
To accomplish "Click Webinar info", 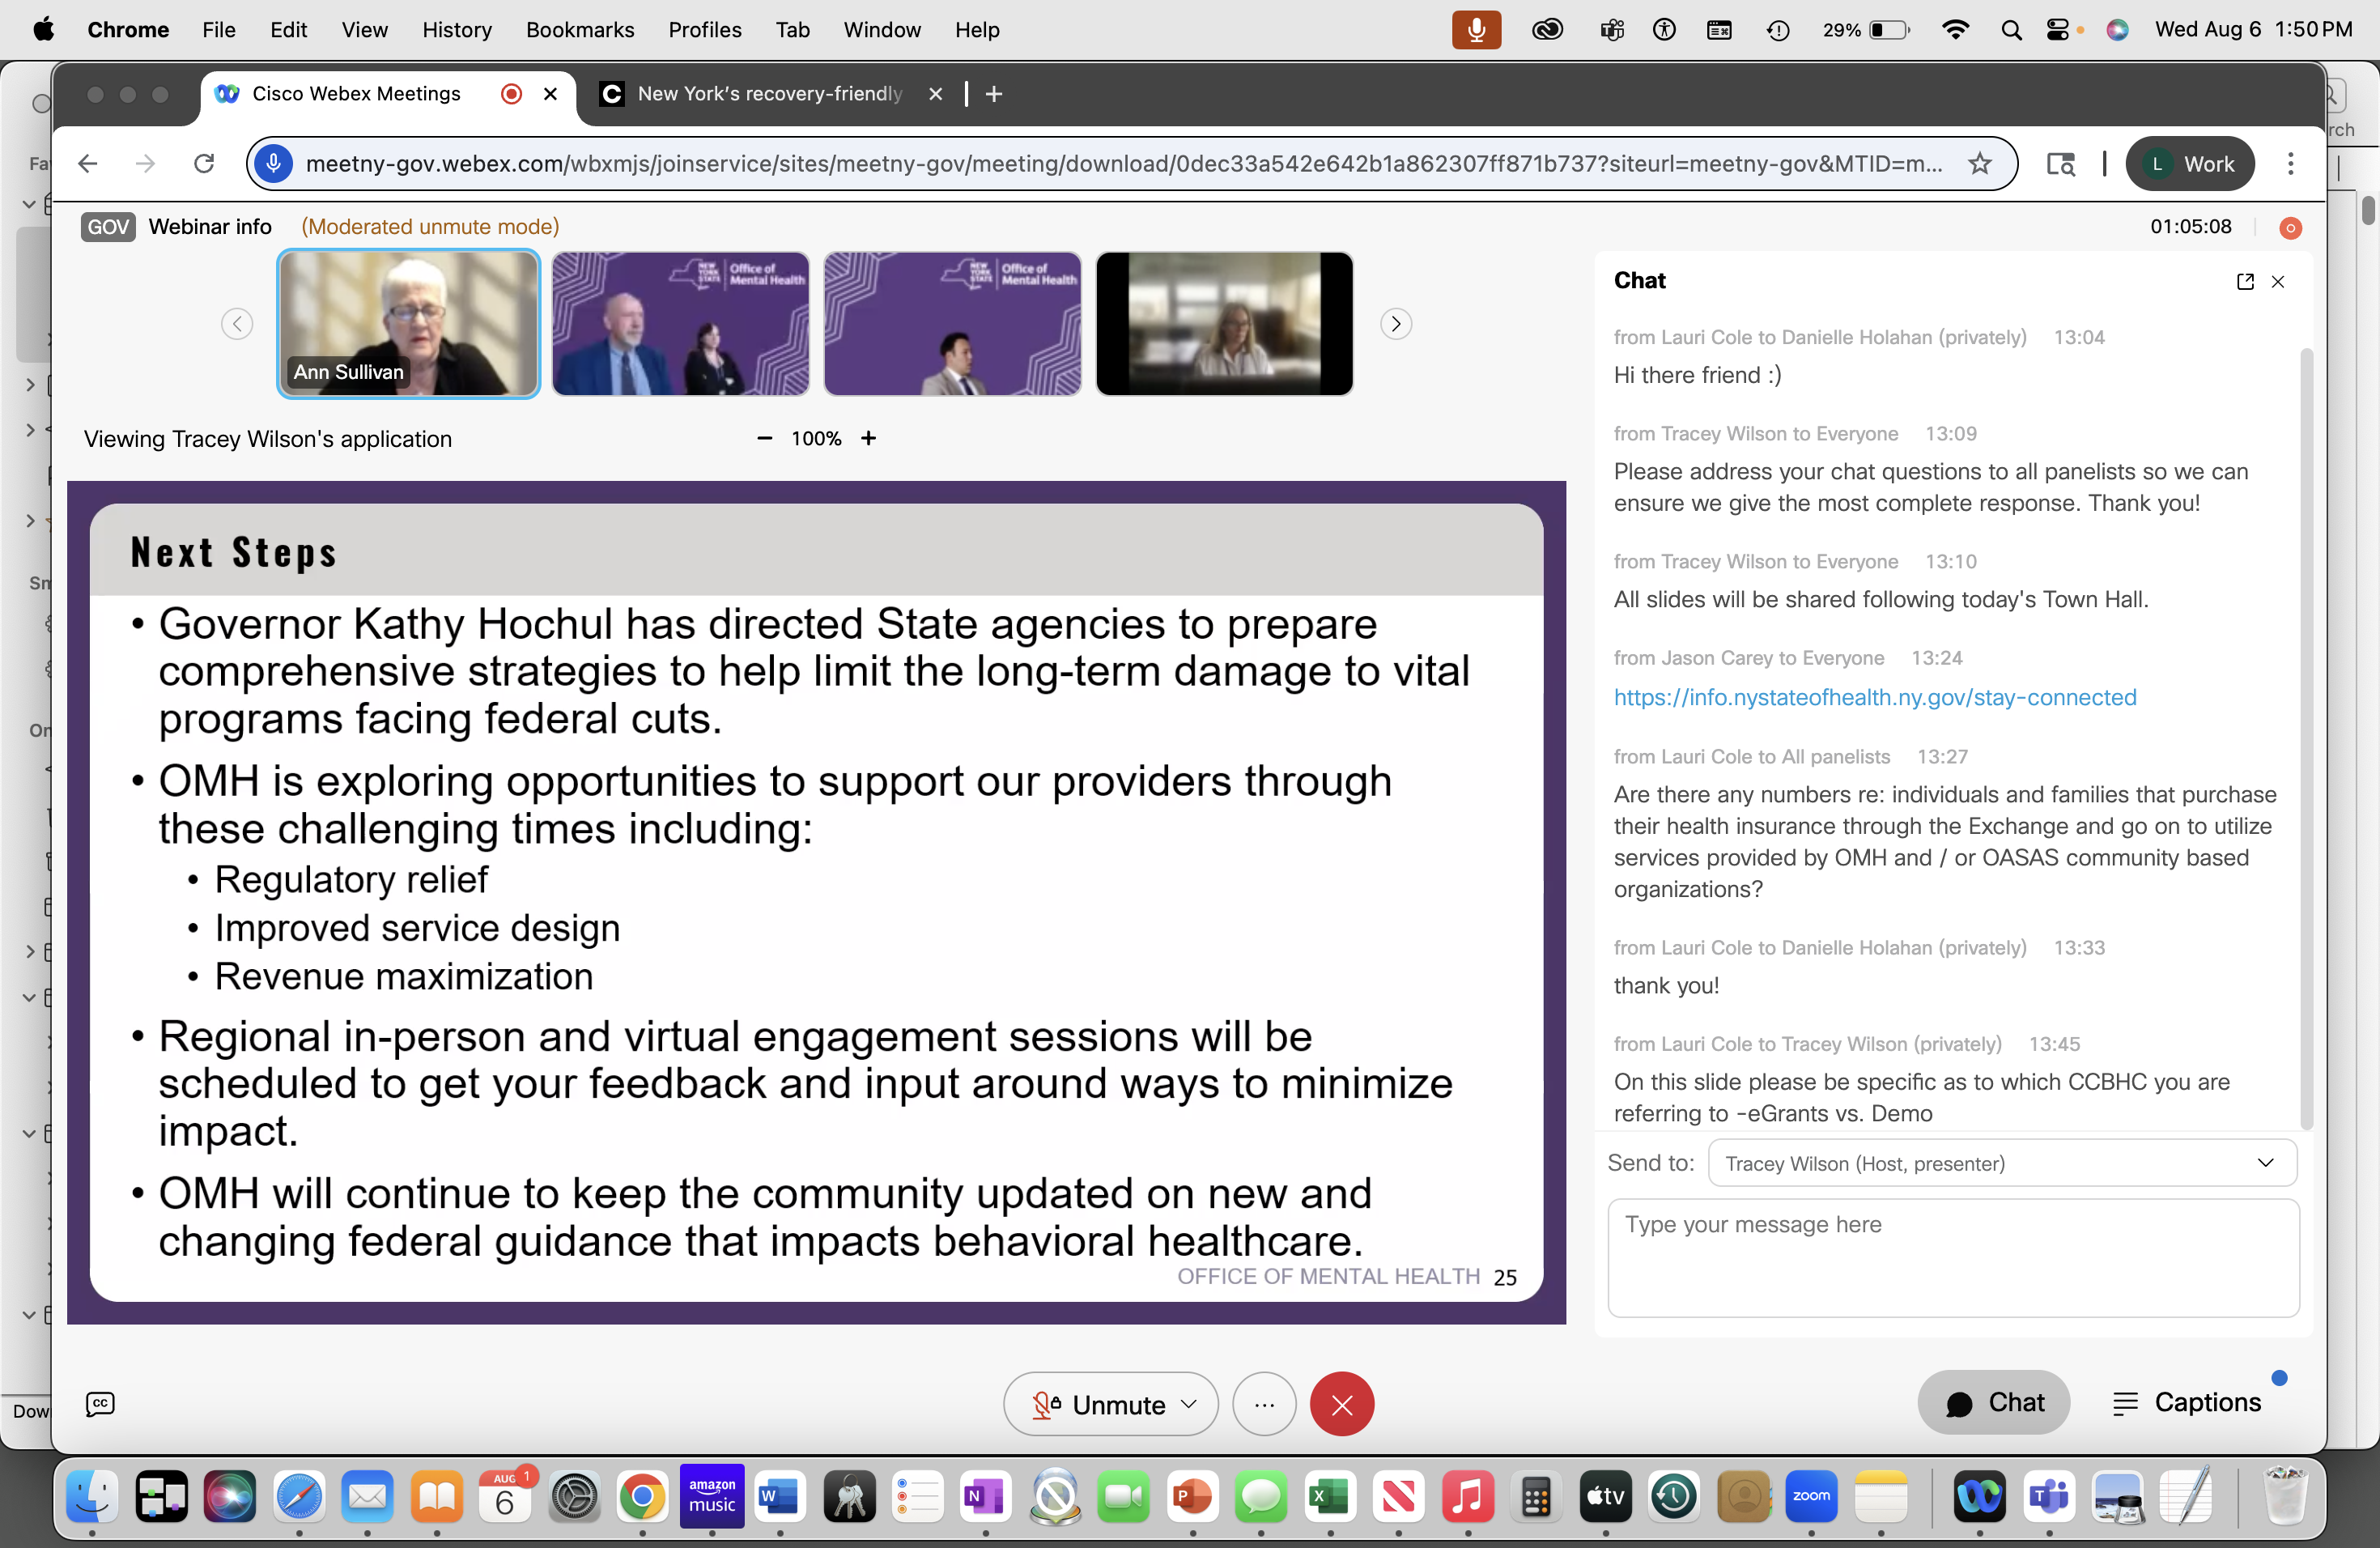I will [x=210, y=227].
